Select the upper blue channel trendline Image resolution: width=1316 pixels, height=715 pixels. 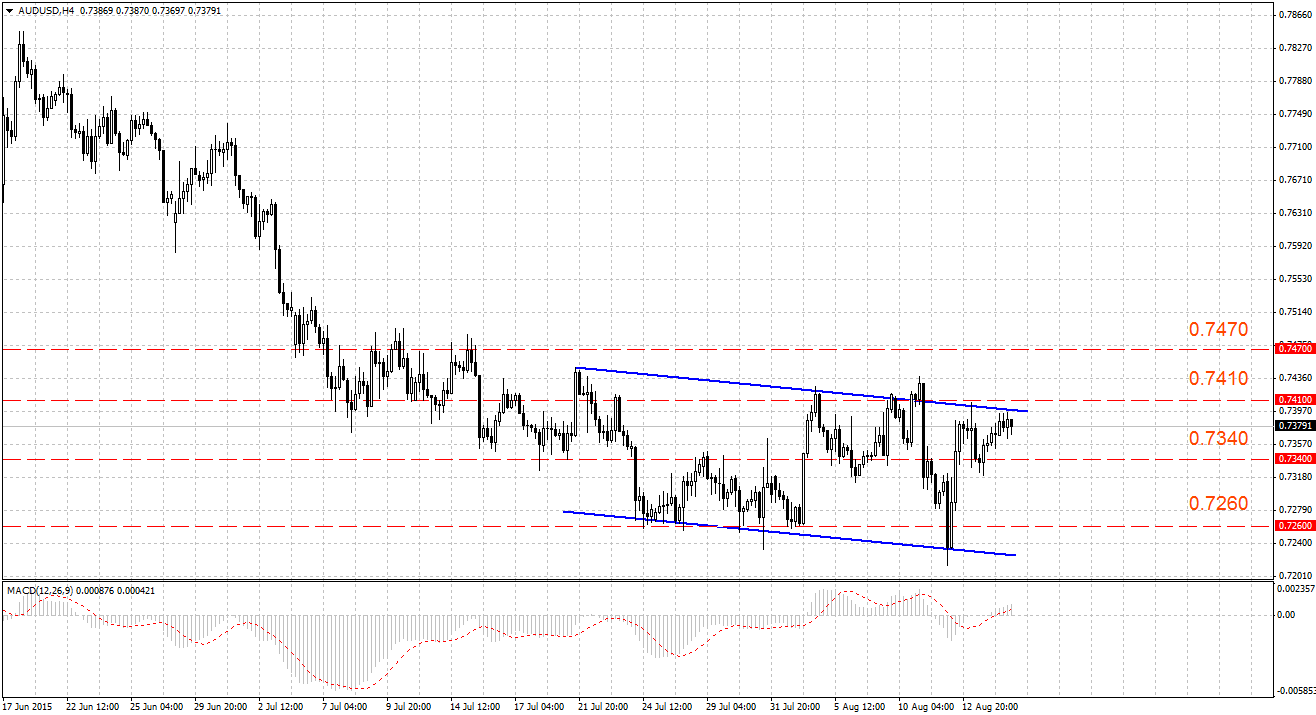pos(800,389)
